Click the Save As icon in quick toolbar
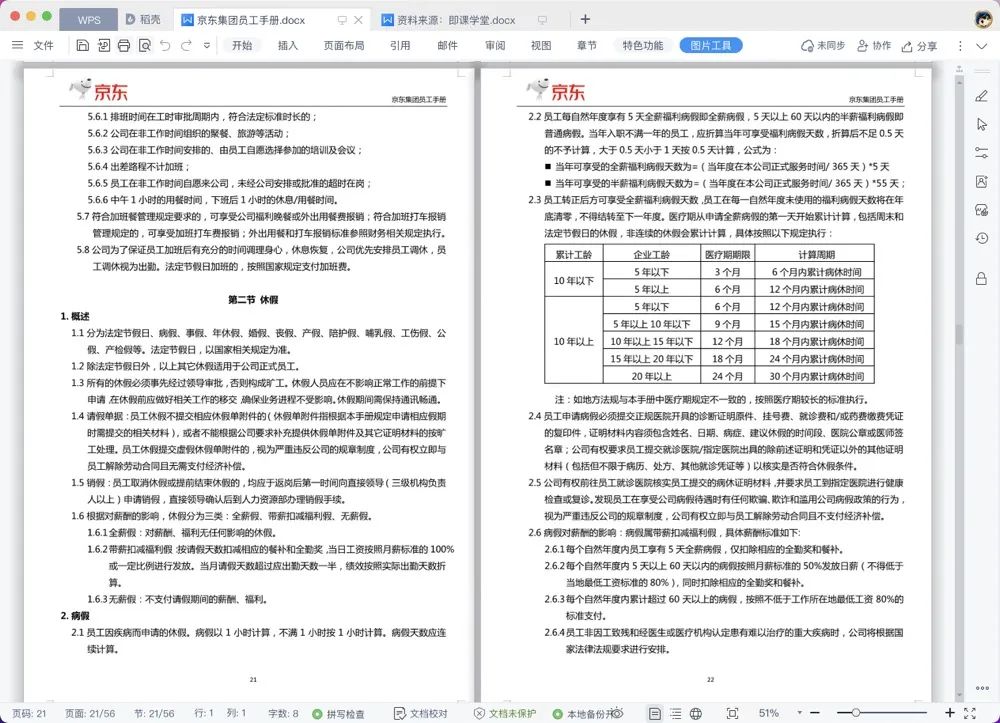Viewport: 1000px width, 723px height. [103, 45]
